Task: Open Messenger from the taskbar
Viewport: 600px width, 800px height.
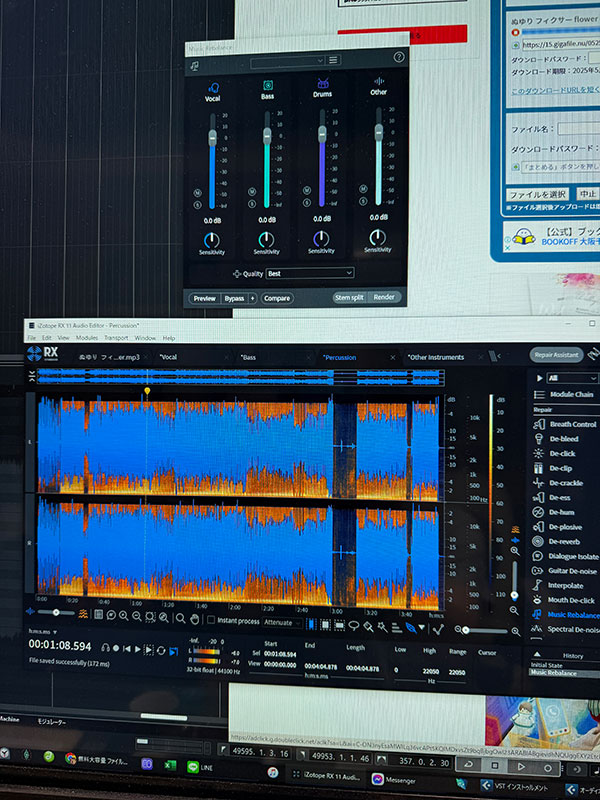Action: point(393,780)
